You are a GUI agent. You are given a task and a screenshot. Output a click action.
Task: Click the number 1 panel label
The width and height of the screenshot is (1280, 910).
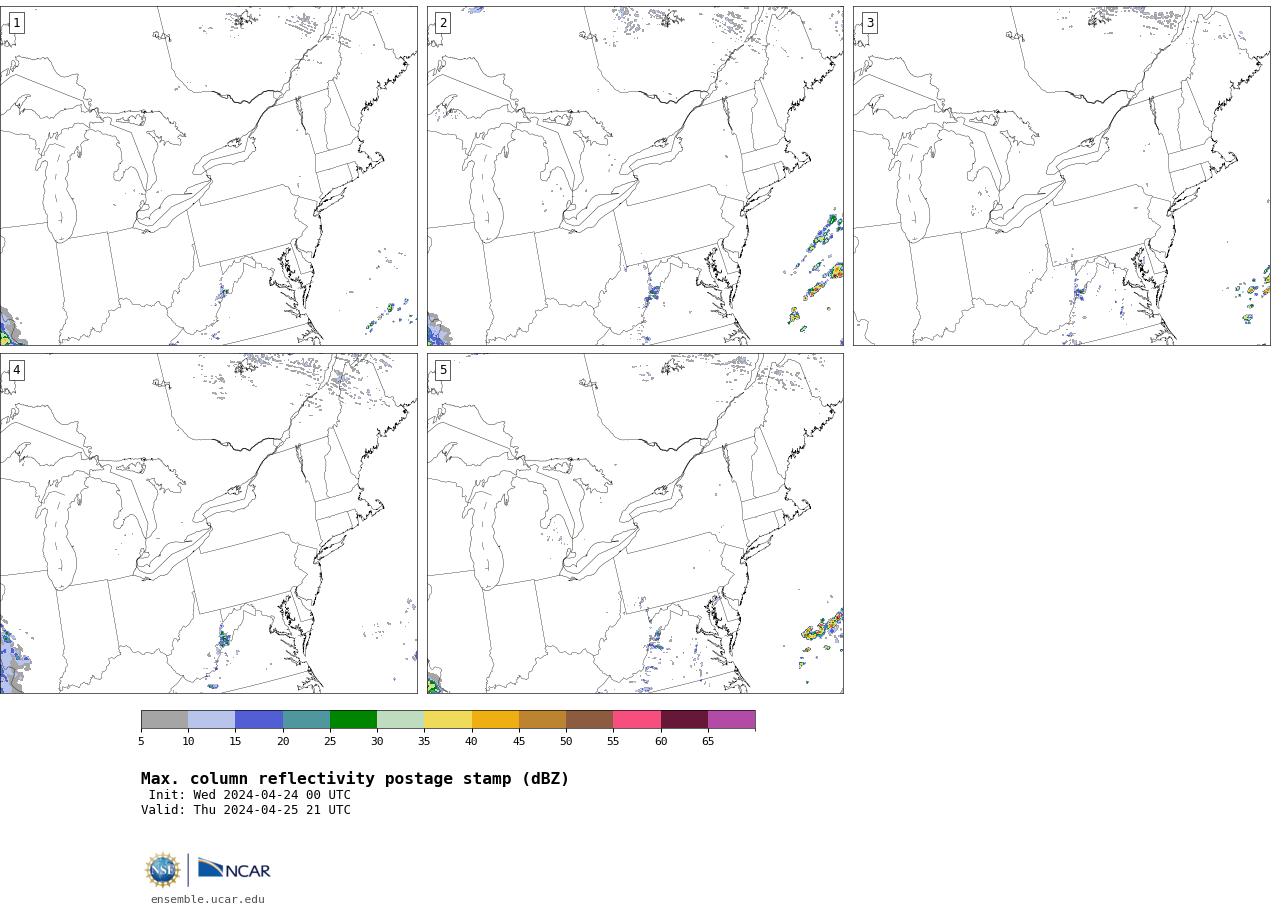tap(16, 23)
